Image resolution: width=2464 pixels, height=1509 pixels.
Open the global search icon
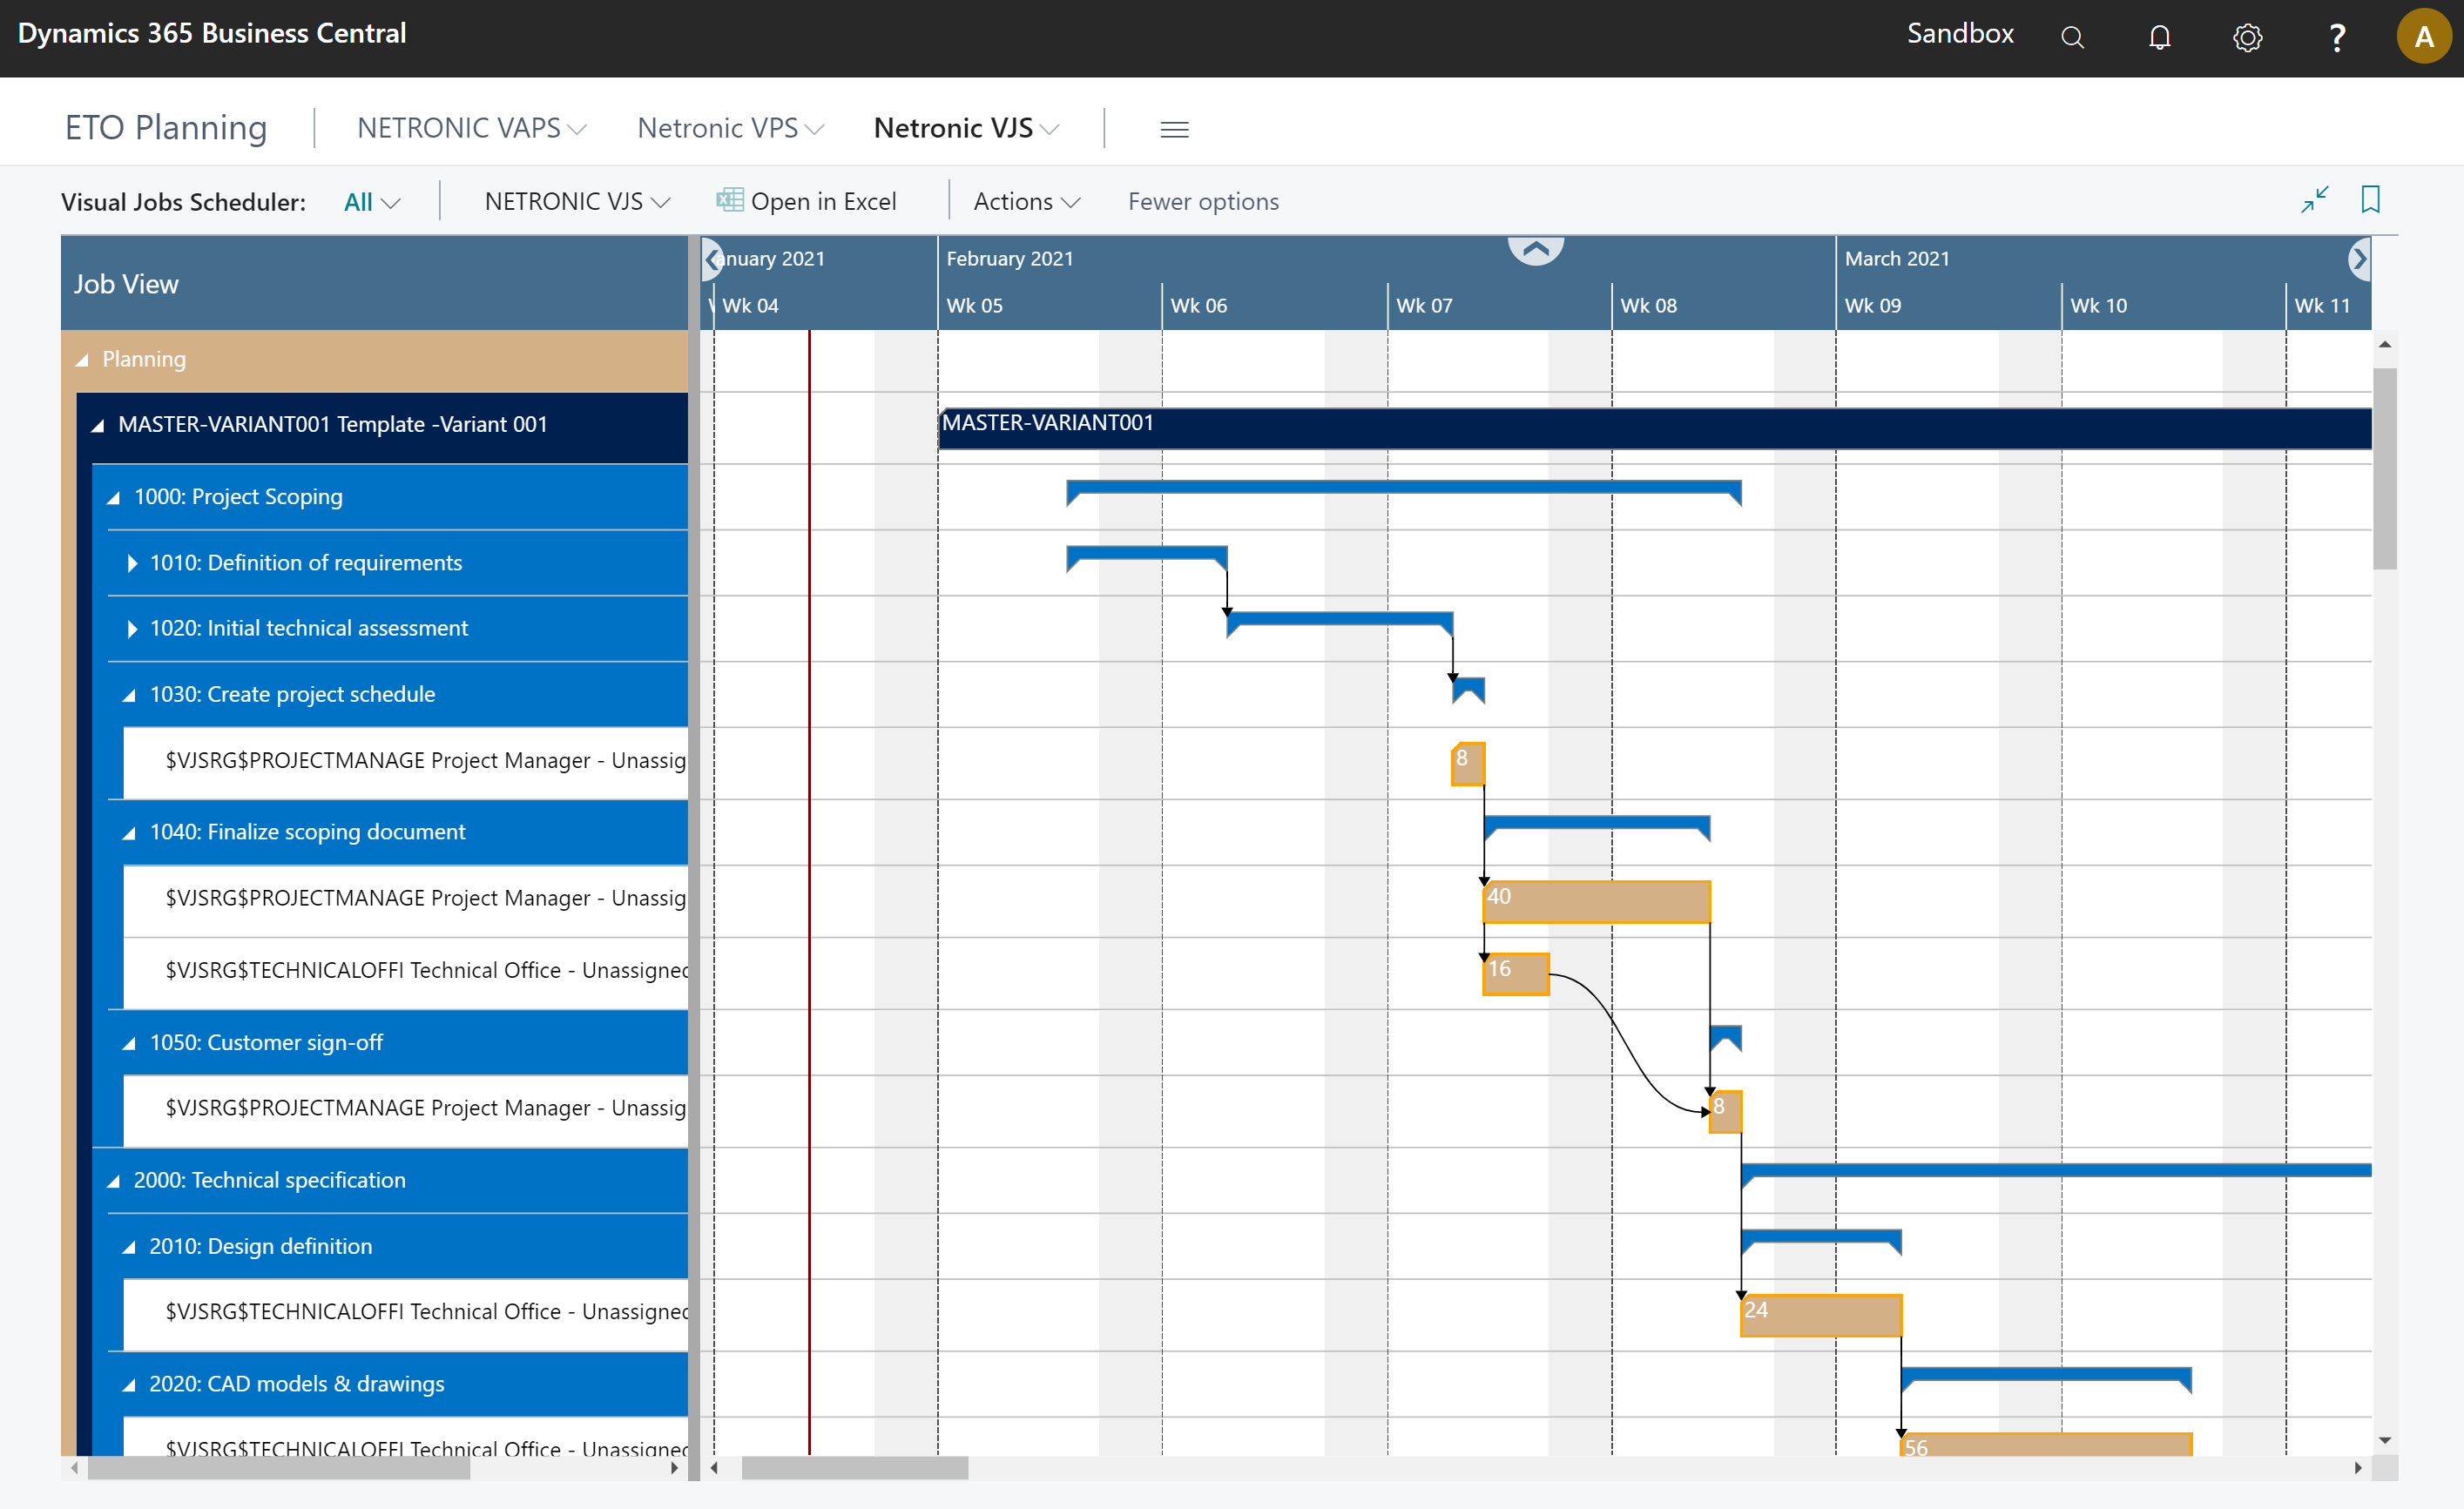pyautogui.click(x=2072, y=37)
